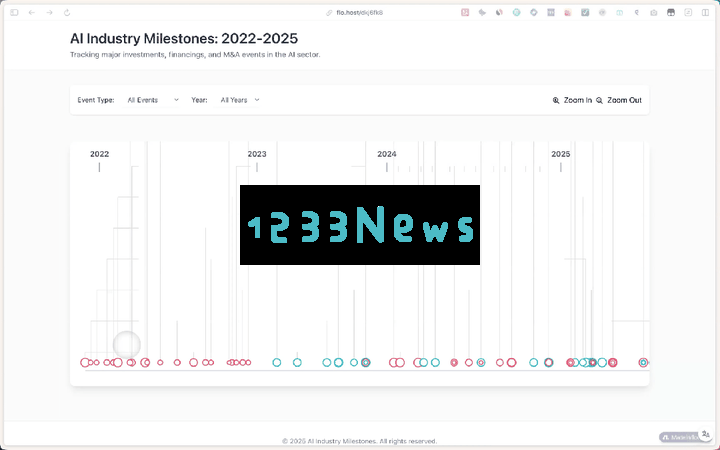Click the leftmost pink event marker on timeline

[x=84, y=363]
